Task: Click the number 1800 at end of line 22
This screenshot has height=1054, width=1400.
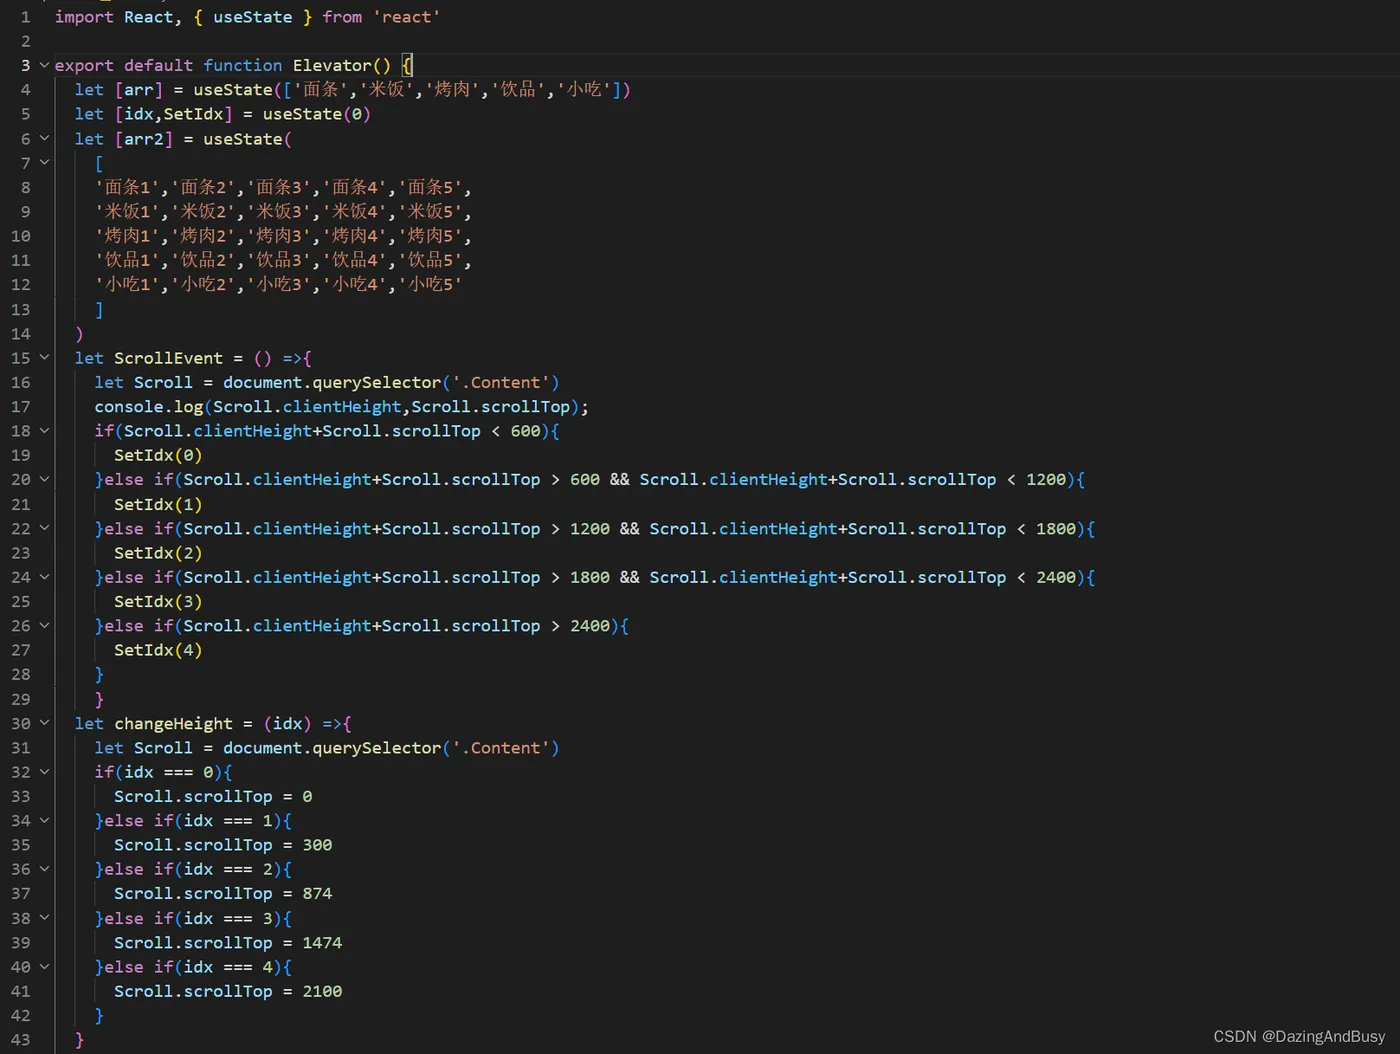Action: [x=1056, y=528]
